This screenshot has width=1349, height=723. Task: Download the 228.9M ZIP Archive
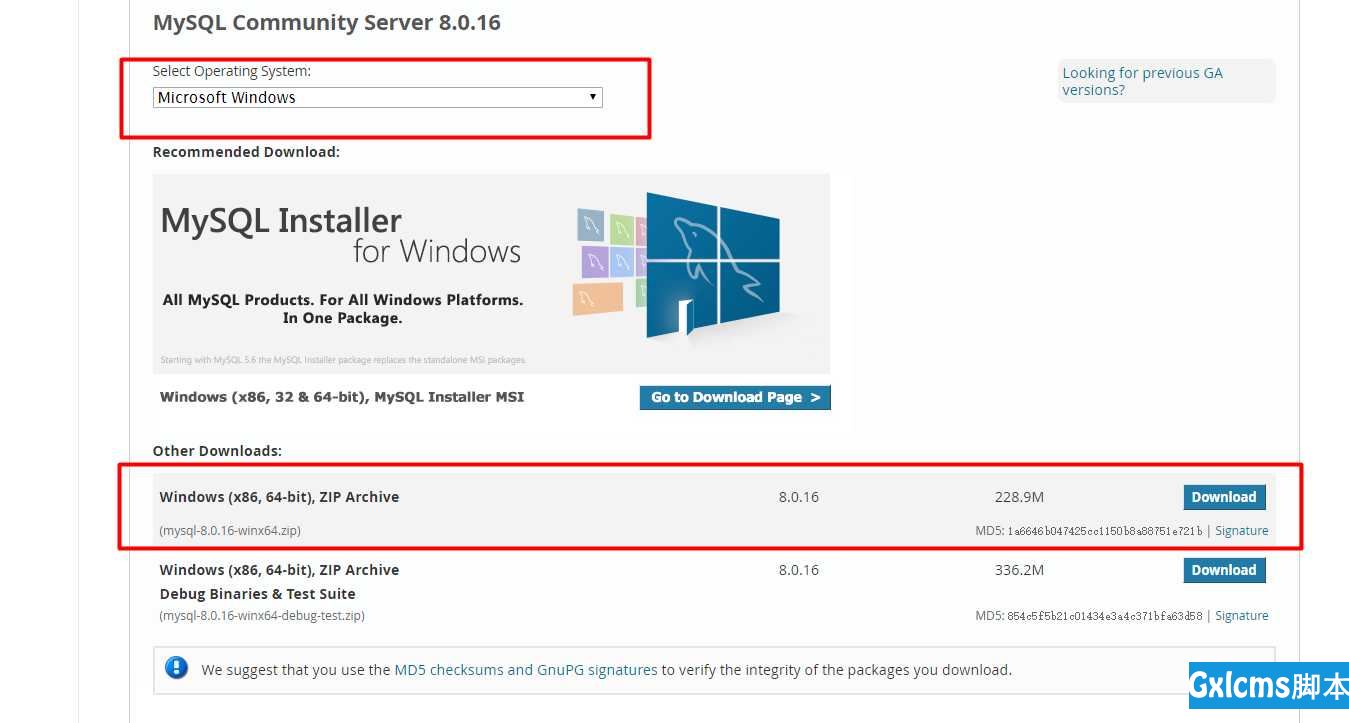1224,497
